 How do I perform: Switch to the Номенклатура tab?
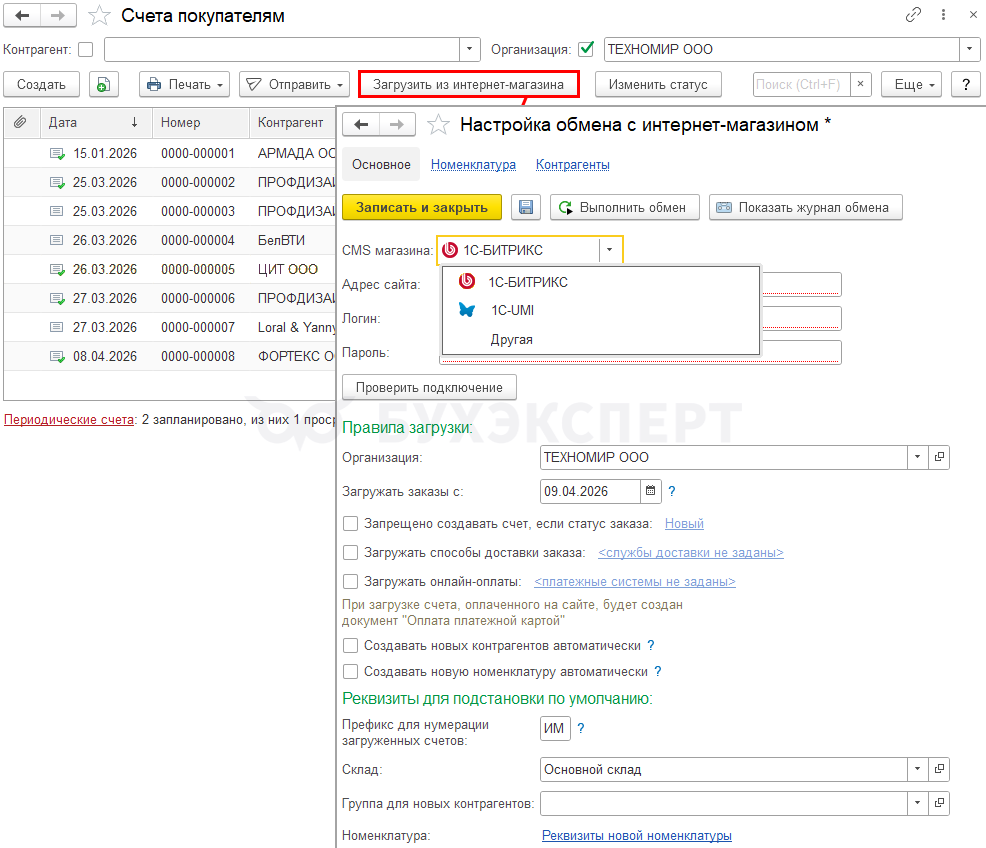point(473,164)
